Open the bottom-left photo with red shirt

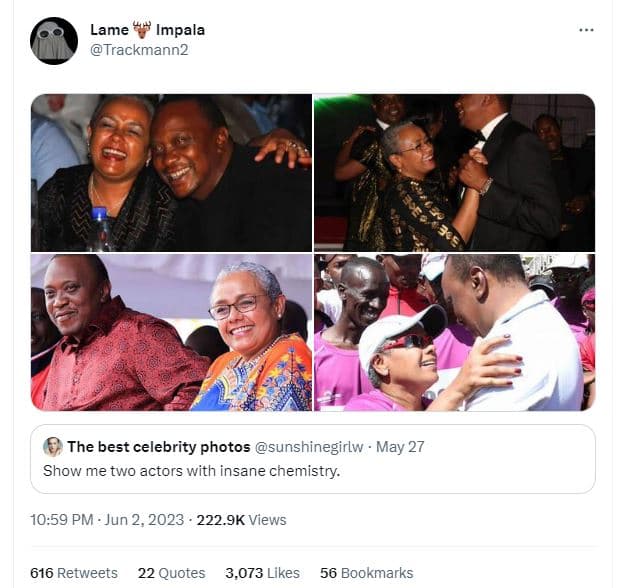click(171, 332)
